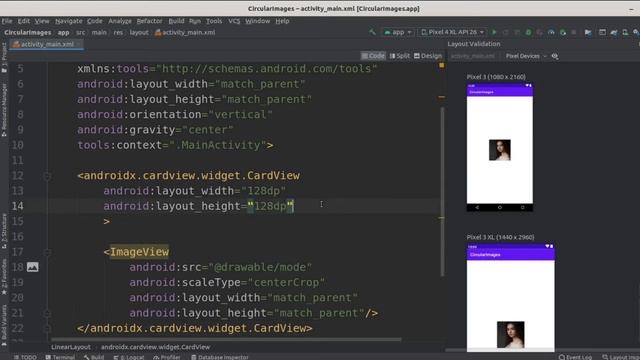Switch editor to Design view
640x360 pixels.
pos(428,56)
